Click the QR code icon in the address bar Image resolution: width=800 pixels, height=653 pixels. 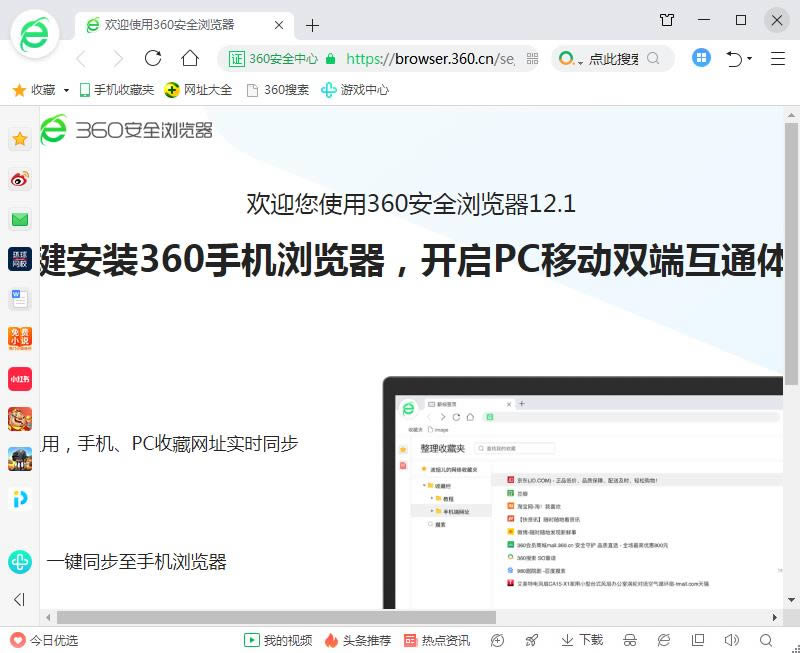pyautogui.click(x=532, y=59)
